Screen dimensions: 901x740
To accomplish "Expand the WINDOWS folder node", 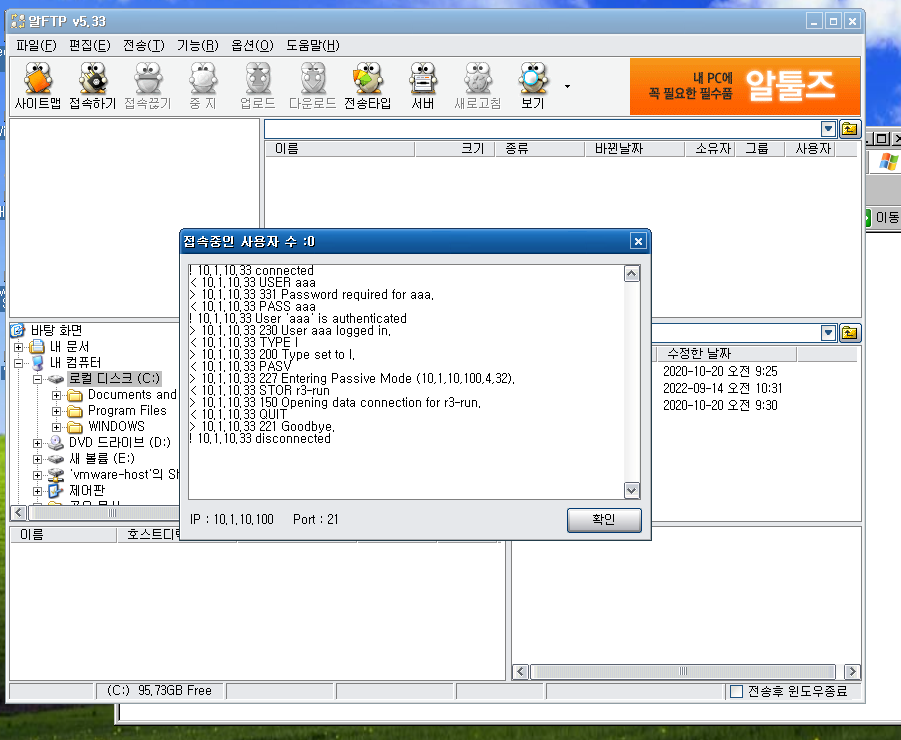I will 56,427.
